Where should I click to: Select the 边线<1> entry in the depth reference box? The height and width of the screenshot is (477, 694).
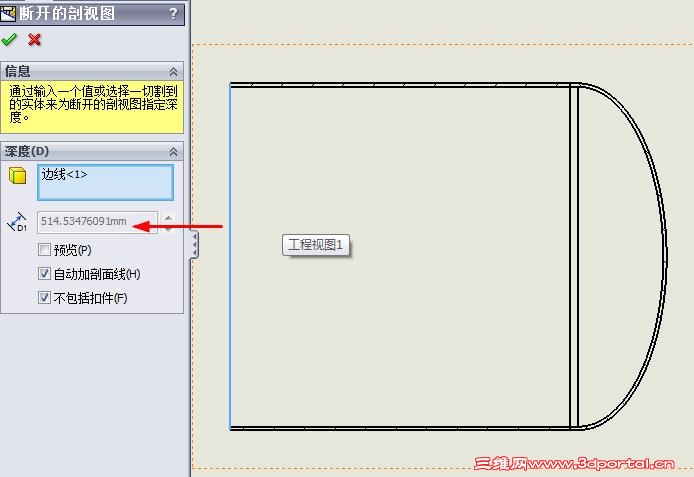pos(64,175)
